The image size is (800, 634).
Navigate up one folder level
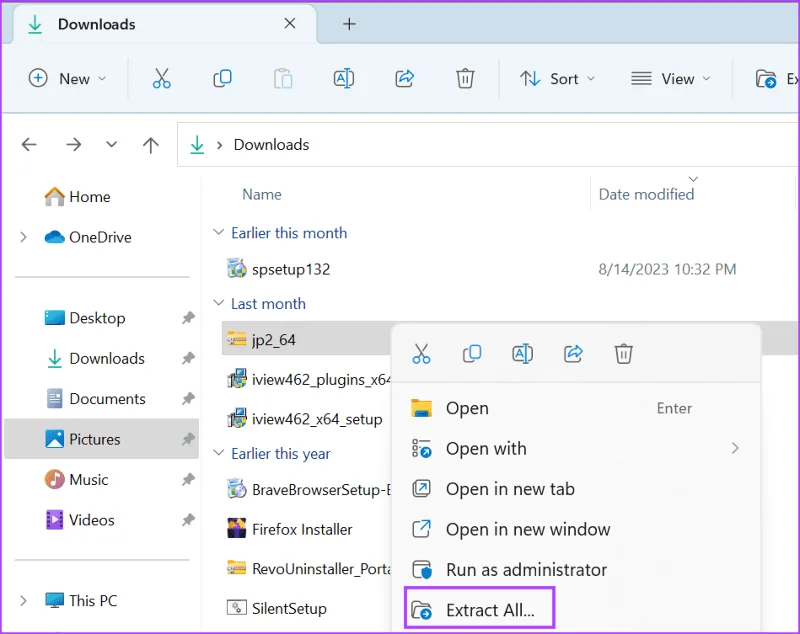point(151,145)
